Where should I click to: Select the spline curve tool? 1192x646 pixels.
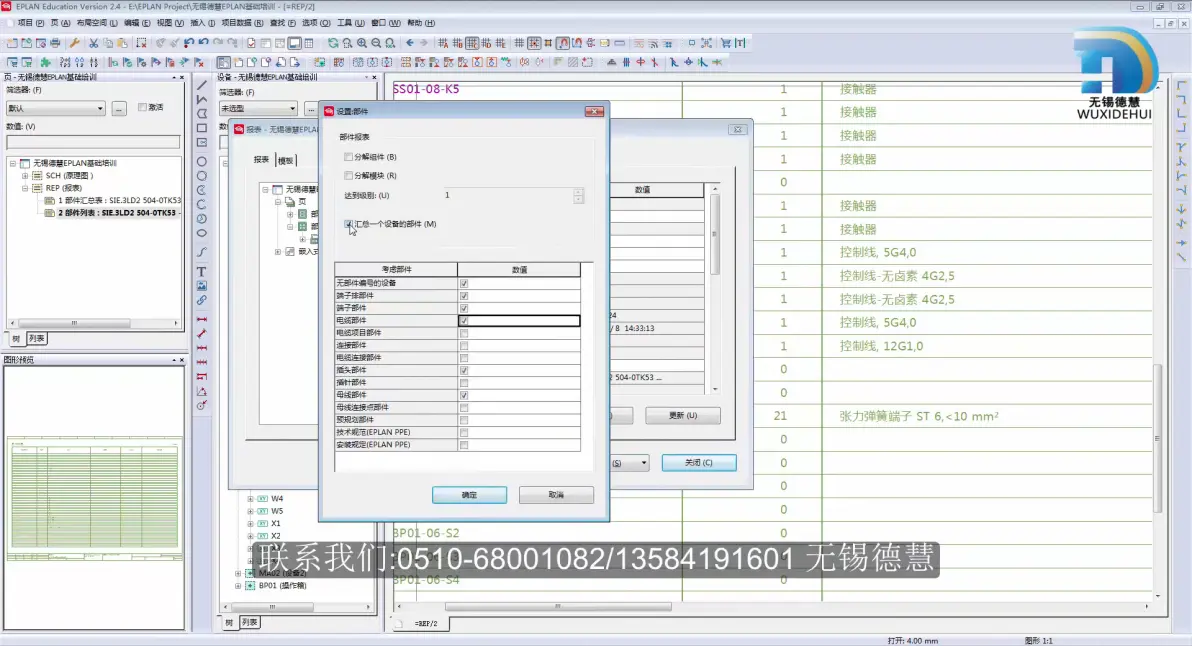[x=201, y=252]
